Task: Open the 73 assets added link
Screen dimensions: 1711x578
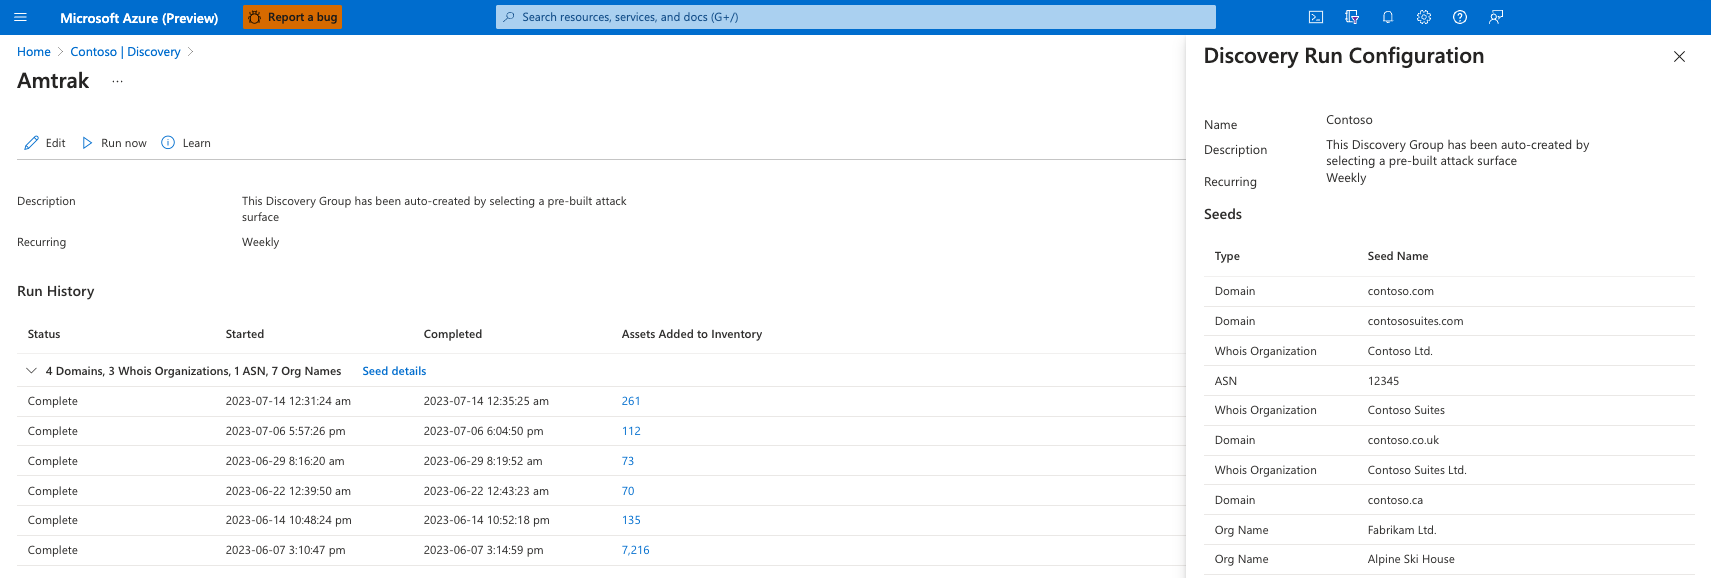Action: [628, 461]
